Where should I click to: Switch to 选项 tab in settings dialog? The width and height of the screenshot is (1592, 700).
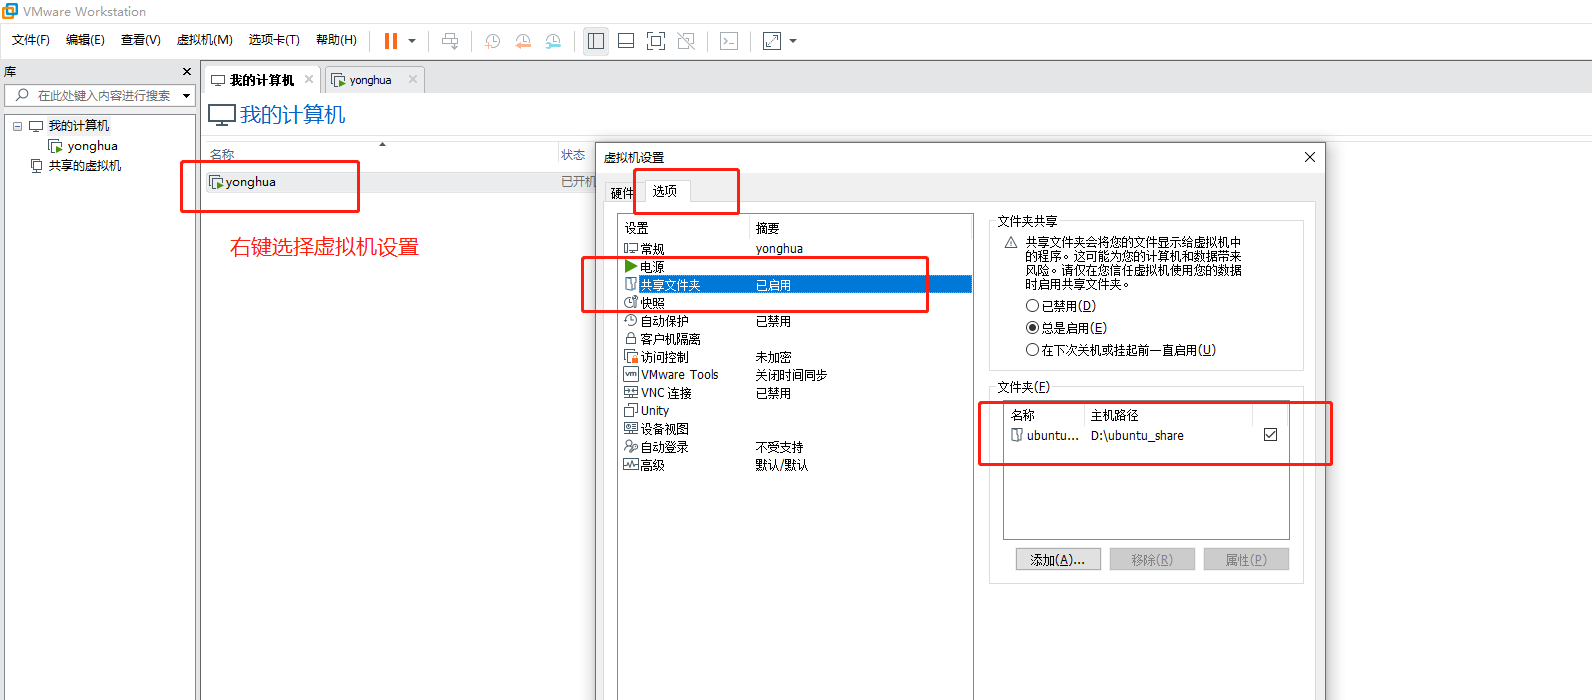(665, 190)
